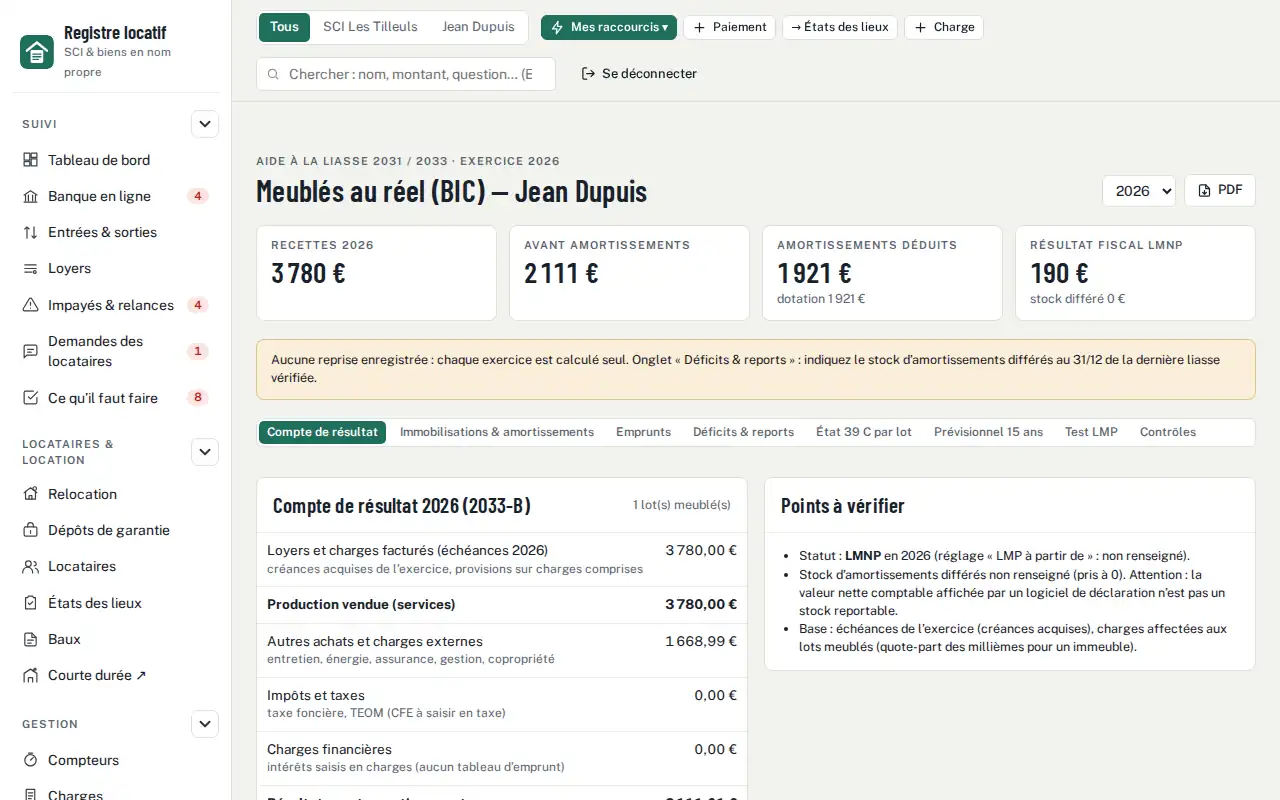Open the 2026 year dropdown
Image resolution: width=1280 pixels, height=800 pixels.
pos(1139,191)
